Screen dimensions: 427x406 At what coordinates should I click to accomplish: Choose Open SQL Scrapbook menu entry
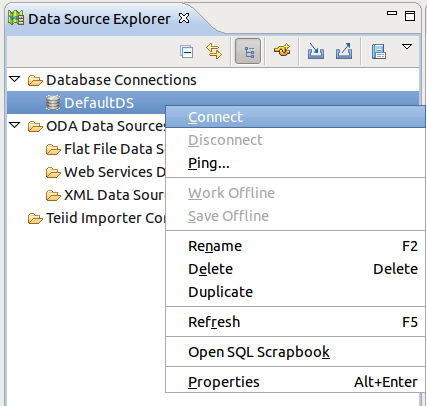(x=295, y=352)
